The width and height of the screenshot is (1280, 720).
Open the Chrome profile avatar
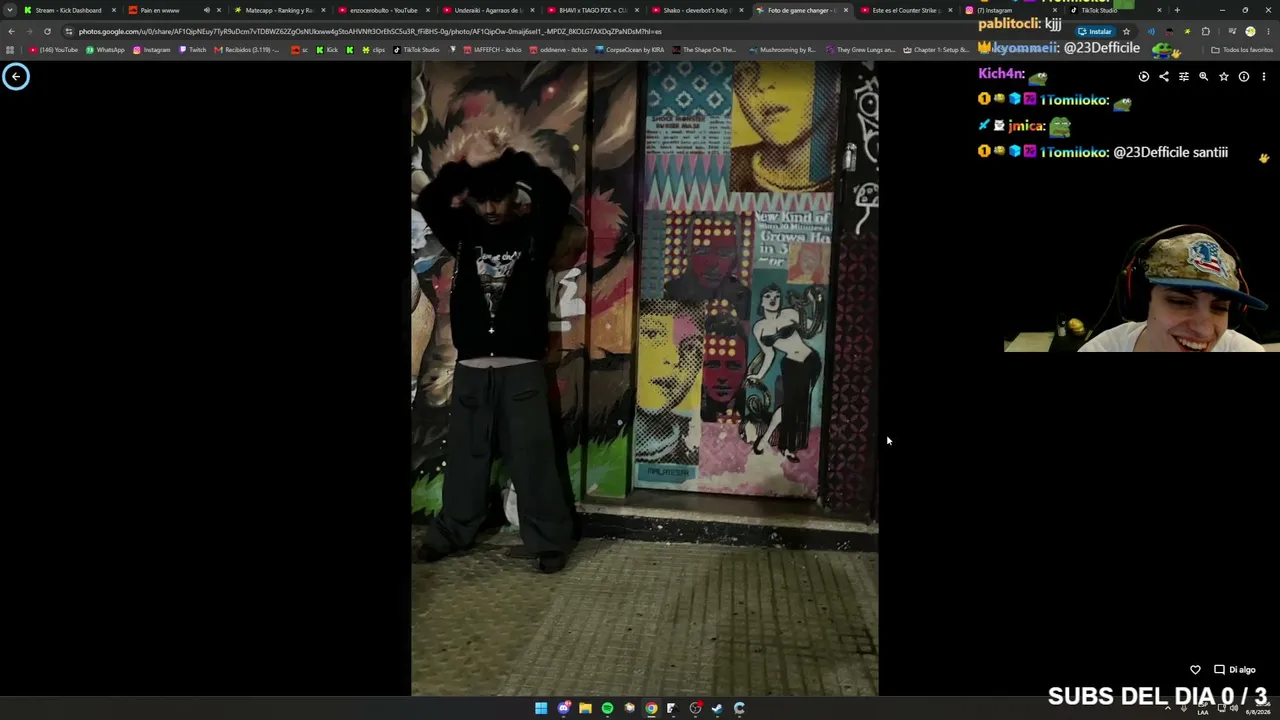click(x=1250, y=31)
